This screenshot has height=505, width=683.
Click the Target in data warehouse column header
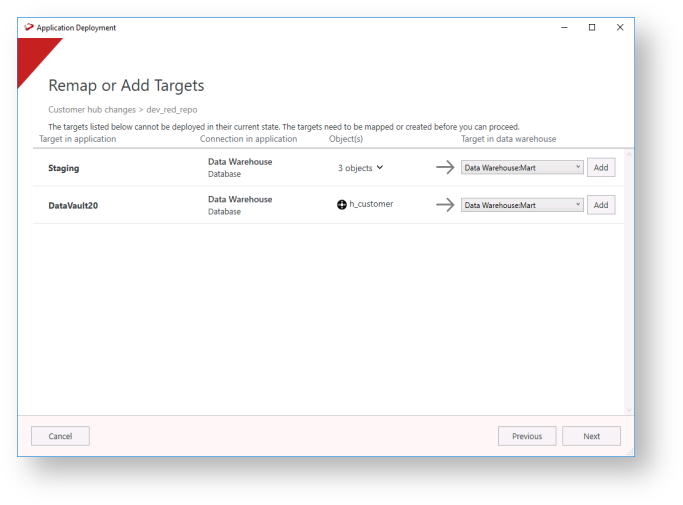(508, 139)
